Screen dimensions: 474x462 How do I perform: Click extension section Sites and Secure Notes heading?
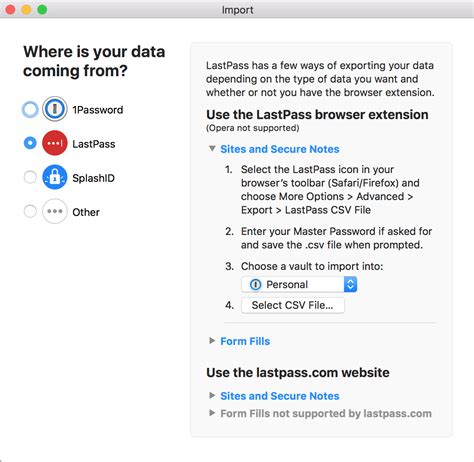(x=280, y=149)
